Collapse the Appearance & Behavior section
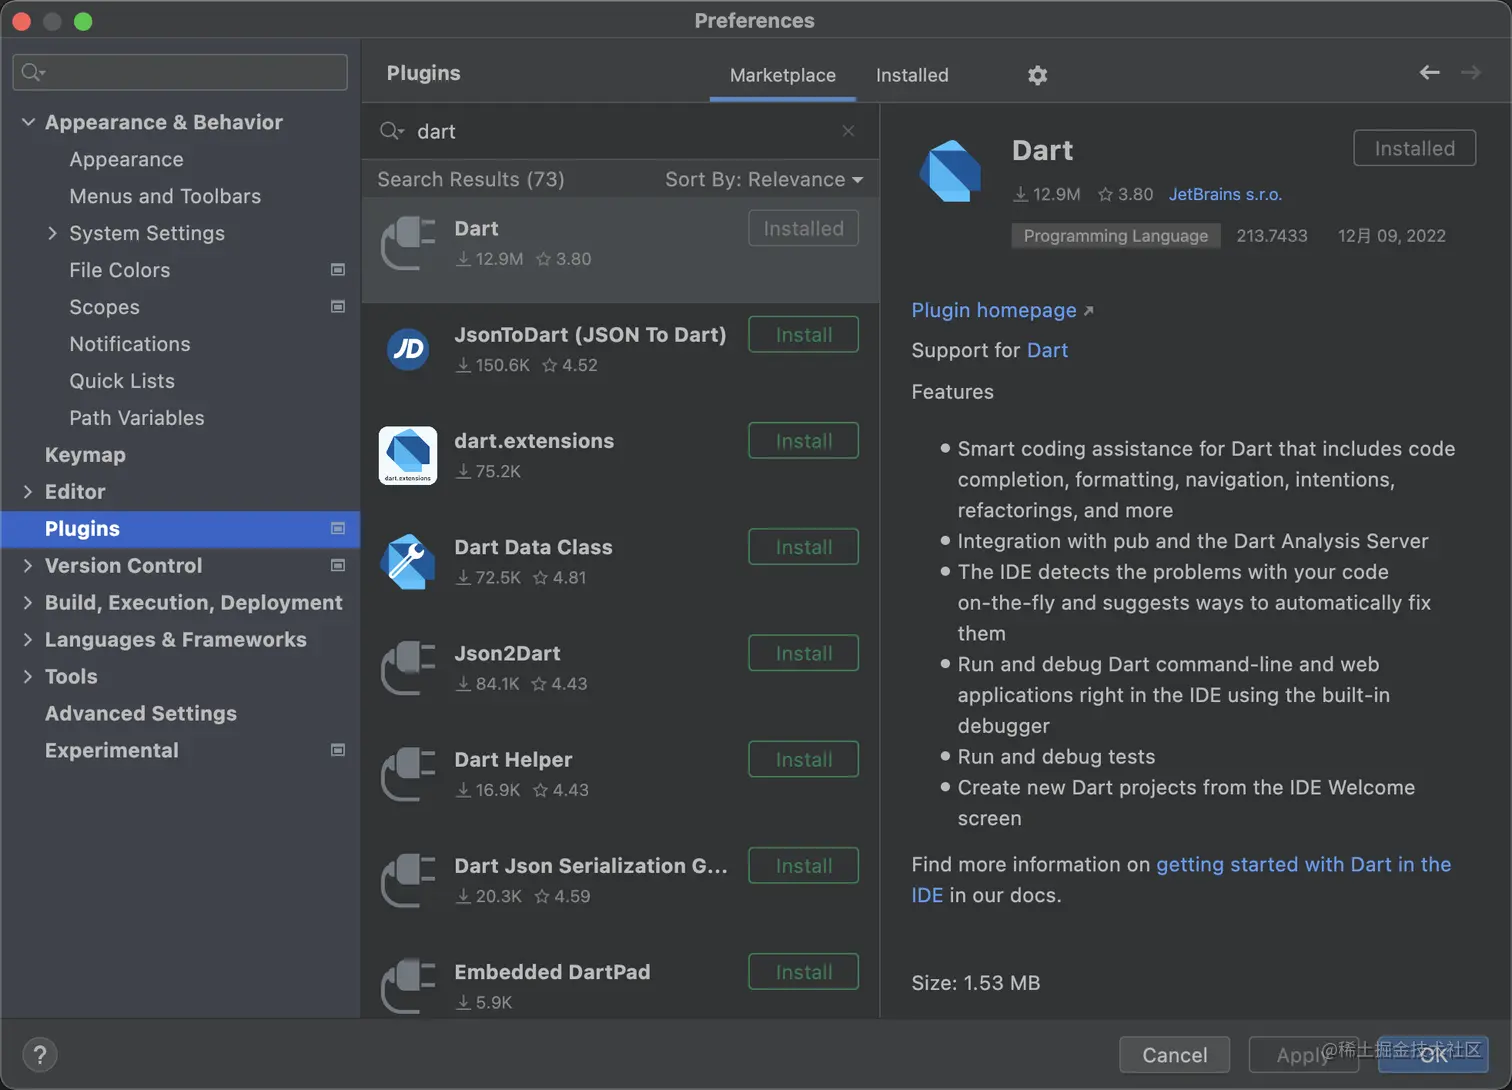1512x1090 pixels. (28, 122)
